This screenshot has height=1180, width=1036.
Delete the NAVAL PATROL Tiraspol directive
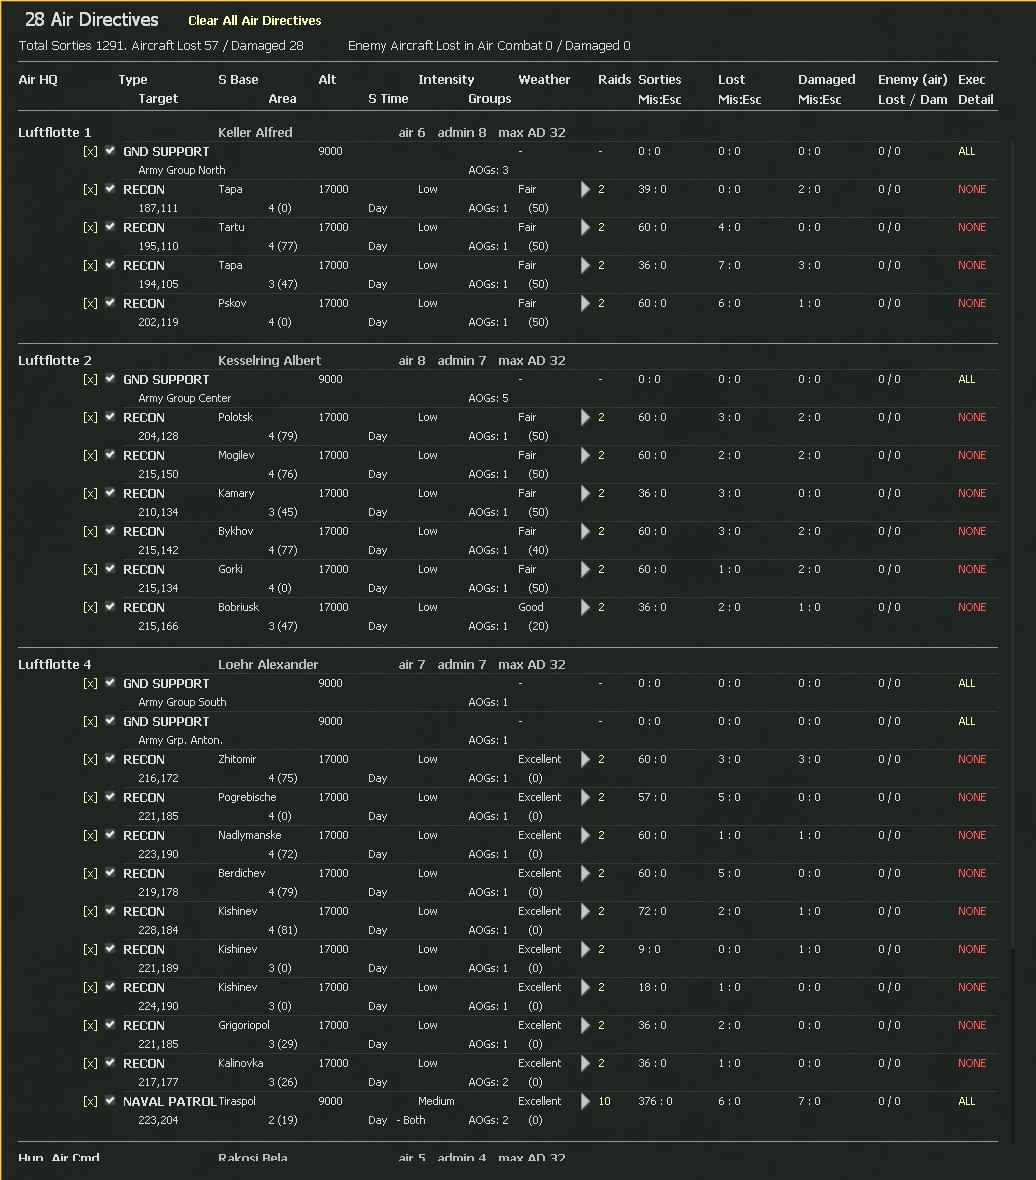coord(90,1102)
